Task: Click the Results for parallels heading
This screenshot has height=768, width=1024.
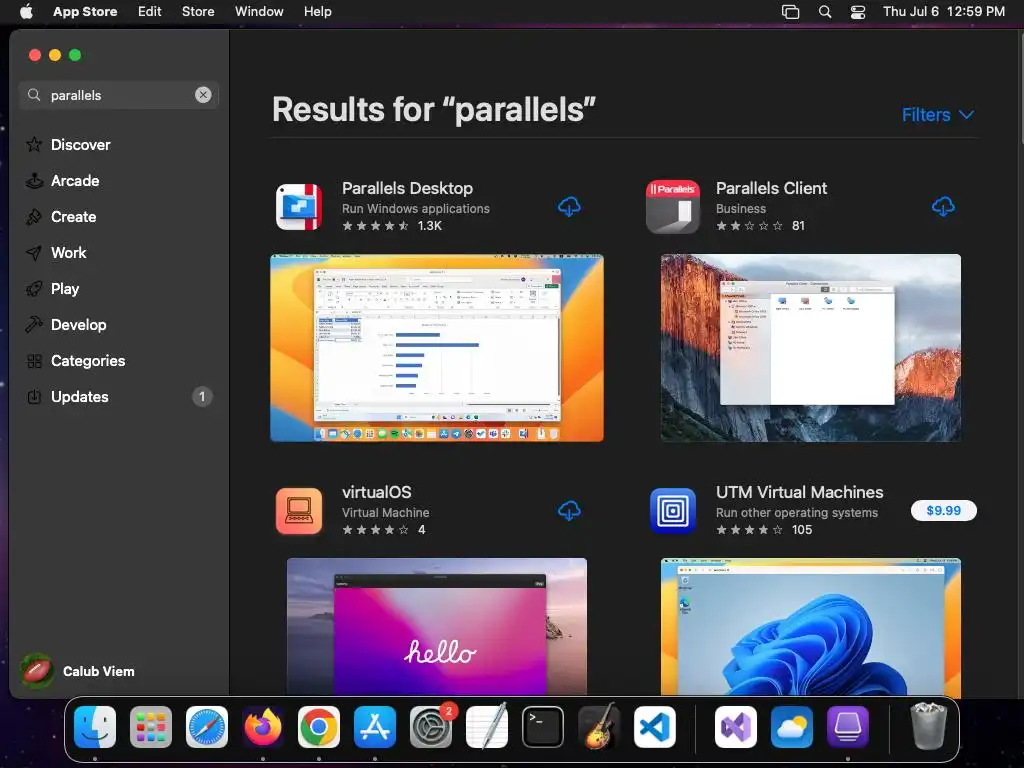Action: click(x=434, y=110)
